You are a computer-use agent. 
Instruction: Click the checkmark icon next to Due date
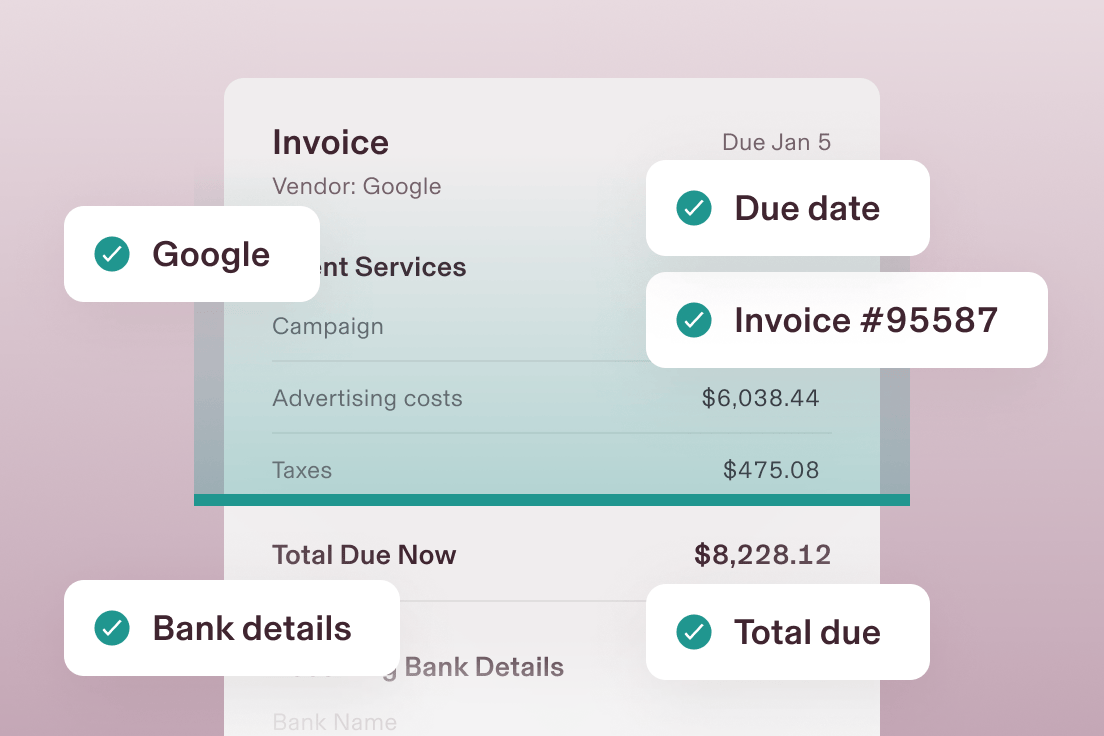point(694,208)
